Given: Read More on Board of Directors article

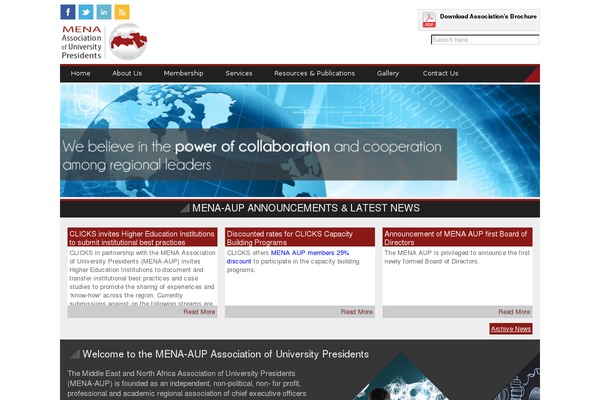Looking at the screenshot, I should (x=514, y=312).
